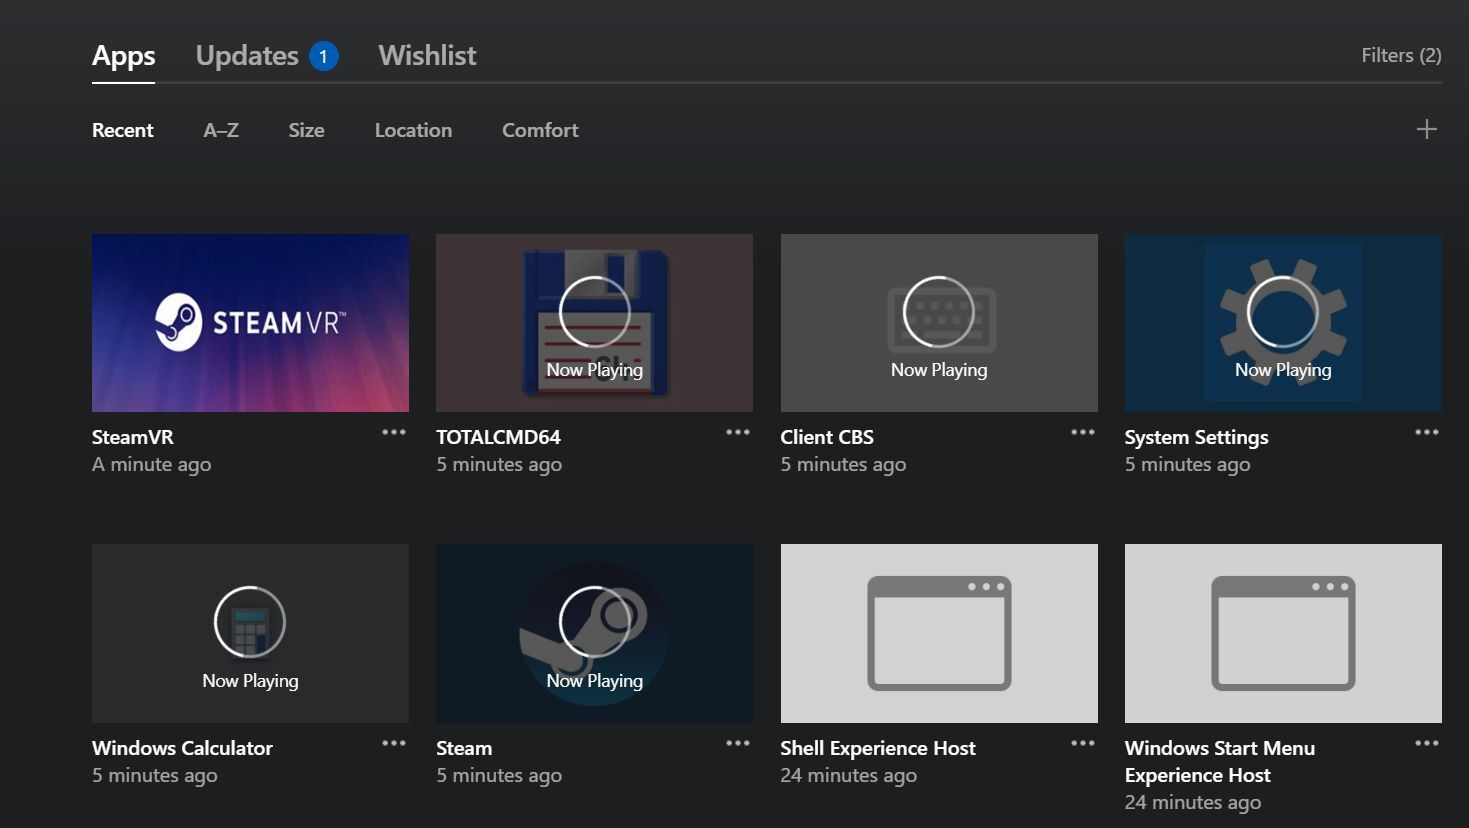Open the SteamVR more options menu

pyautogui.click(x=394, y=433)
